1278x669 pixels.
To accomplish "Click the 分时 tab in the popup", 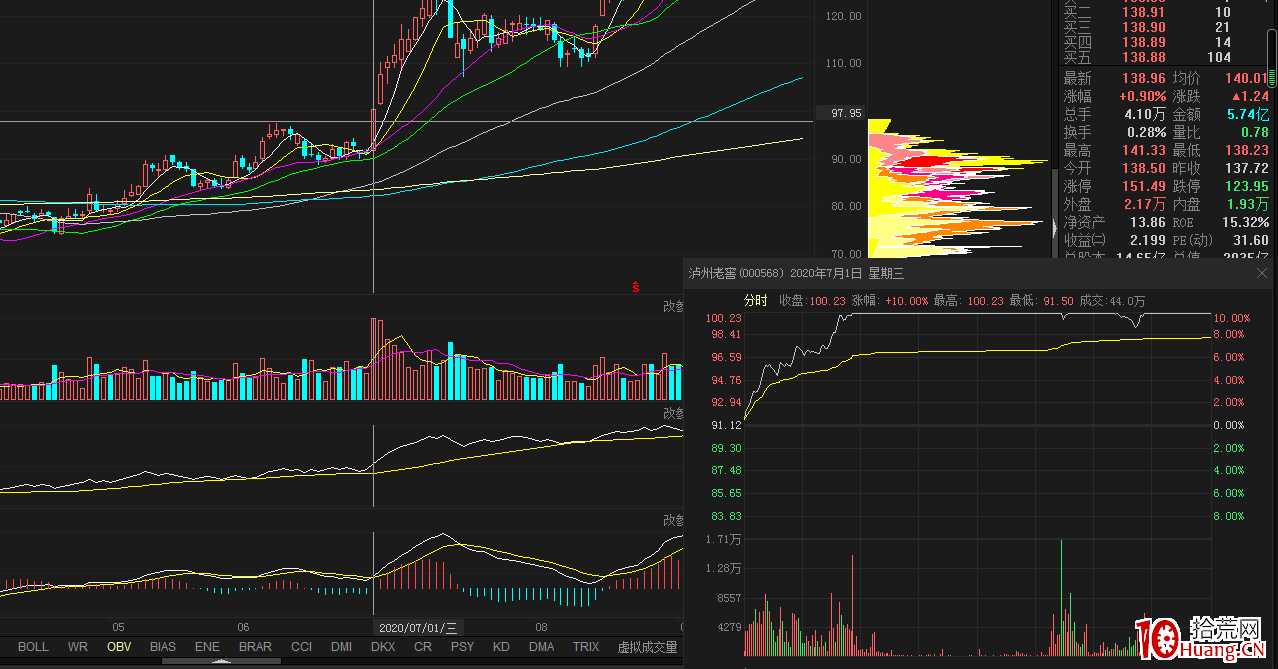I will point(755,300).
